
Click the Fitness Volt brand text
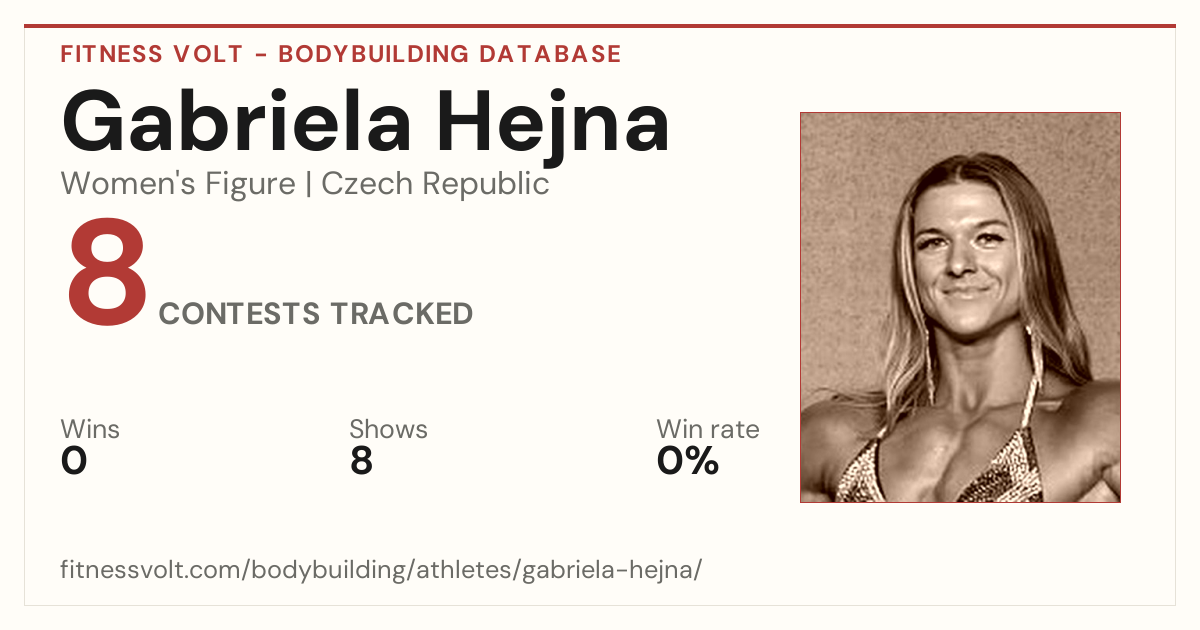(151, 54)
